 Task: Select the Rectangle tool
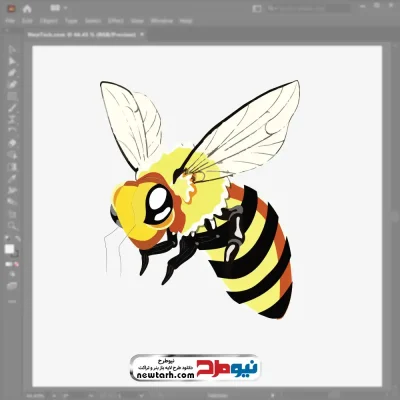pyautogui.click(x=12, y=96)
